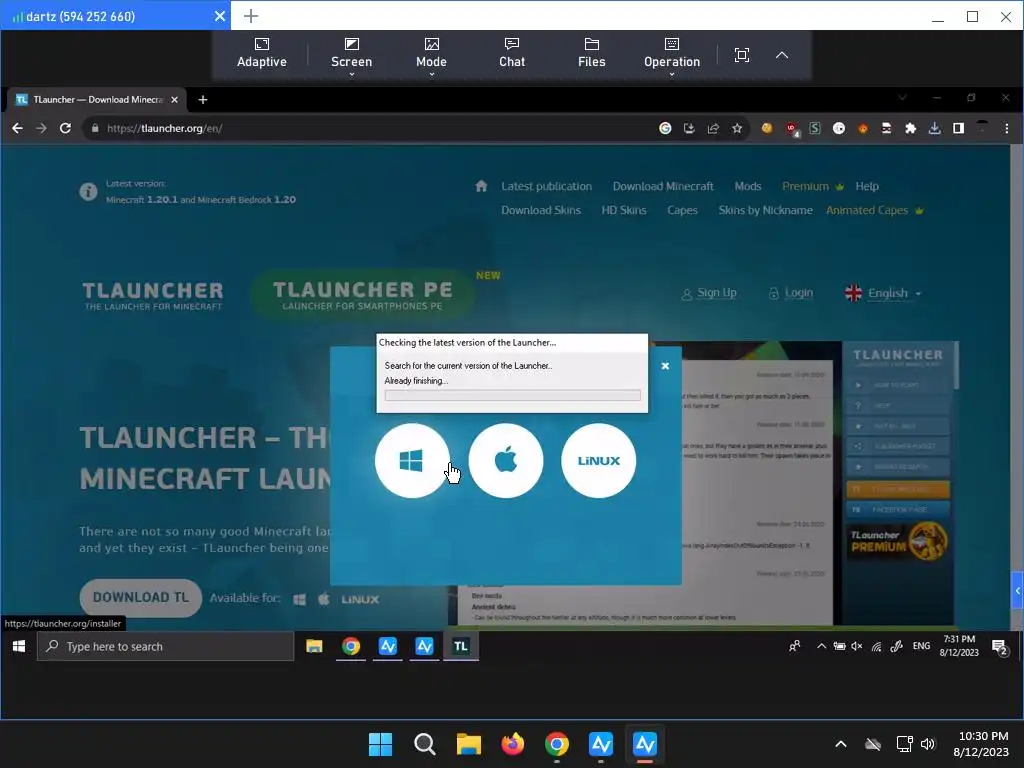Click the TLauncher Premium banner in the screenshot

pos(897,541)
